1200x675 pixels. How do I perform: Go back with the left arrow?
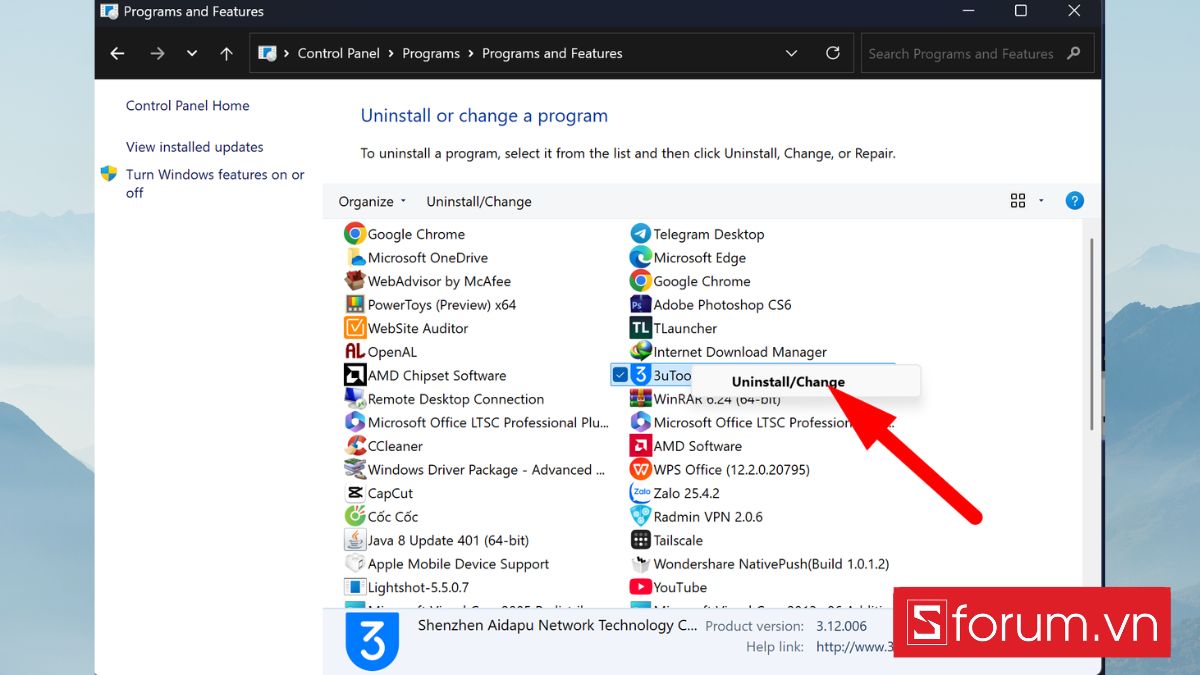tap(117, 53)
